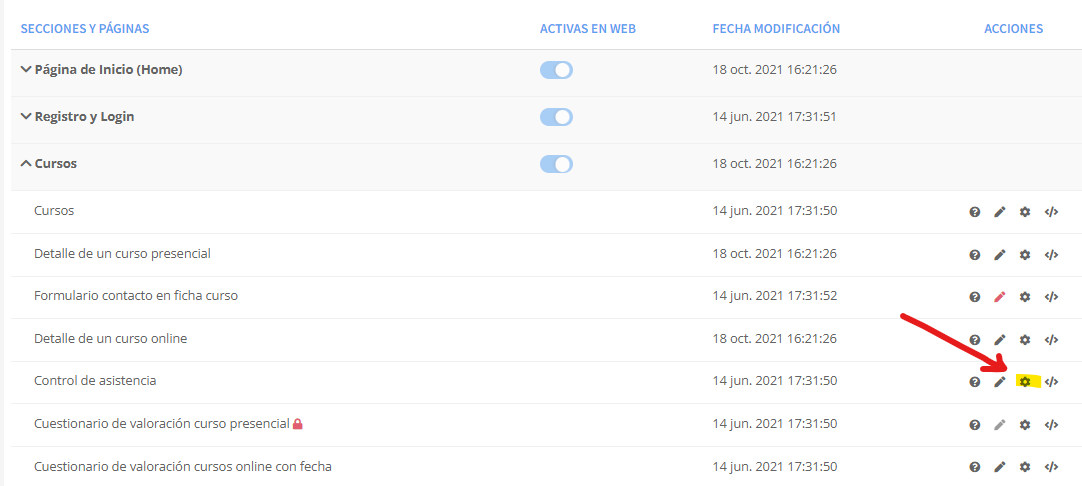Image resolution: width=1082 pixels, height=486 pixels.
Task: Click help icon on Control de asistencia row
Action: [974, 382]
